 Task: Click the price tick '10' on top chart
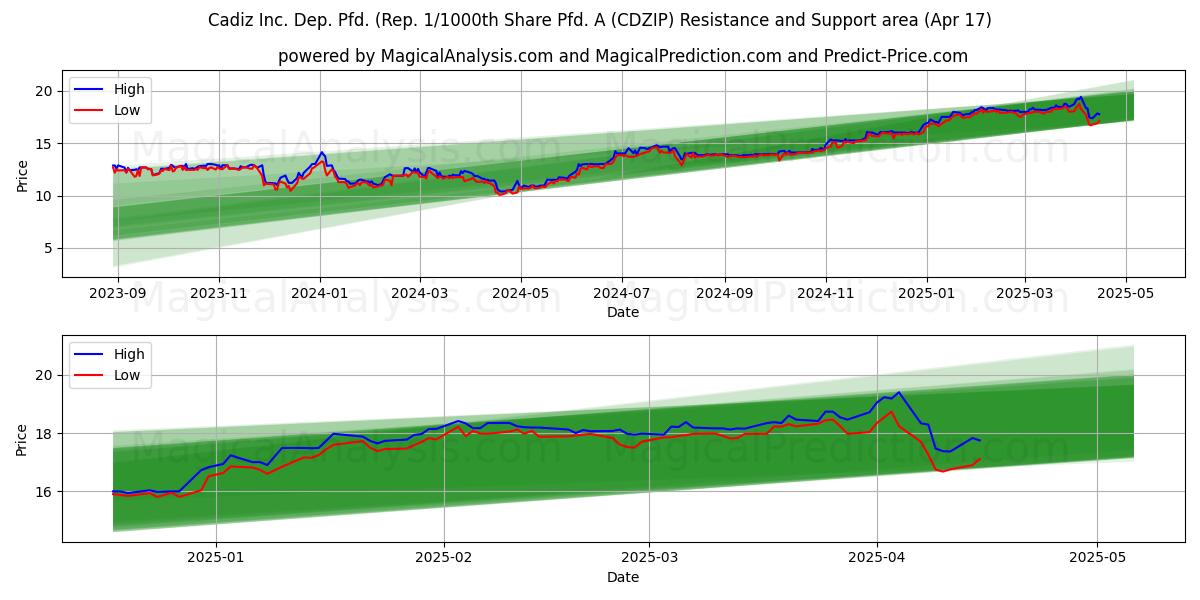pos(45,196)
